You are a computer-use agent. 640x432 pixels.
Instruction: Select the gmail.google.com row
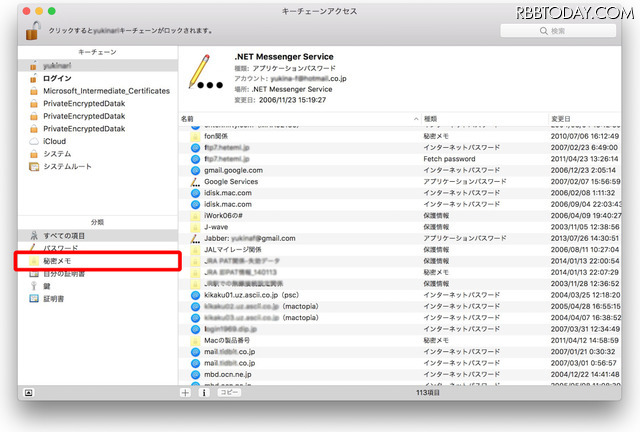pos(400,170)
